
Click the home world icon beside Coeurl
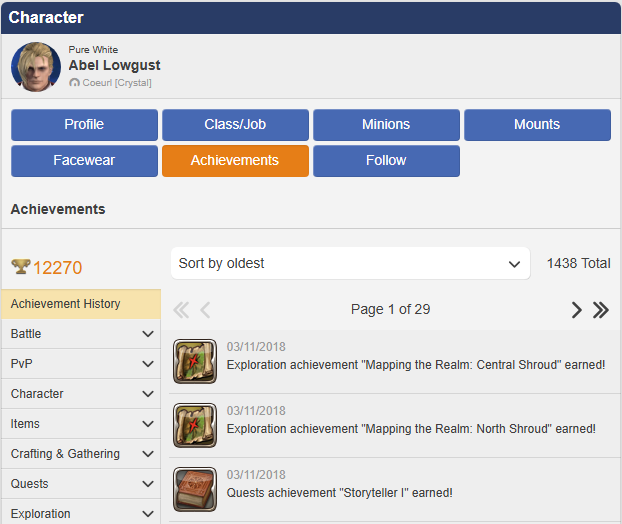coord(74,83)
